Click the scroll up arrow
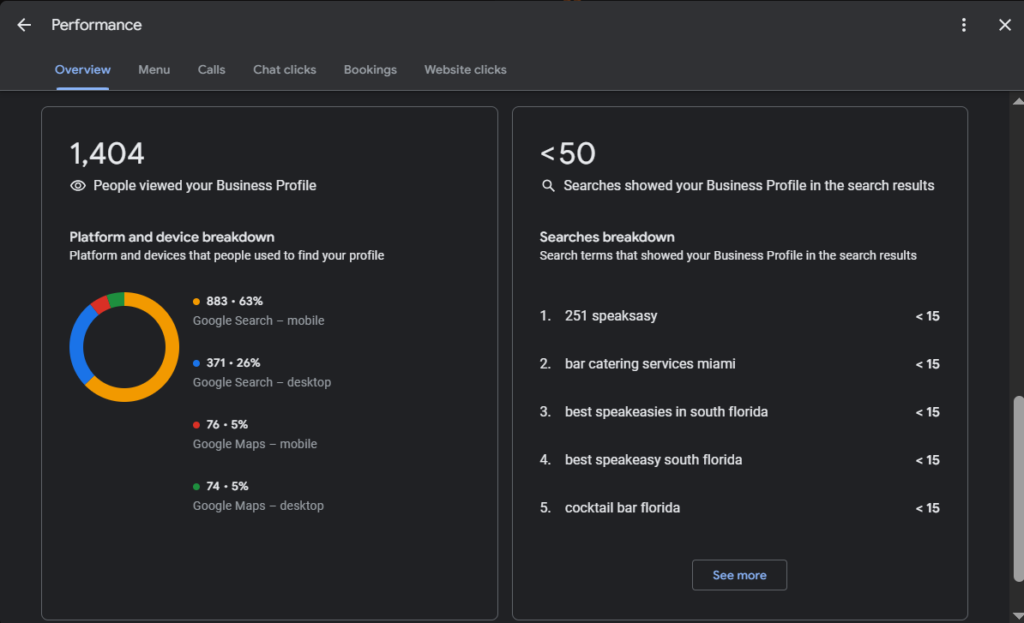The height and width of the screenshot is (623, 1024). [1017, 101]
